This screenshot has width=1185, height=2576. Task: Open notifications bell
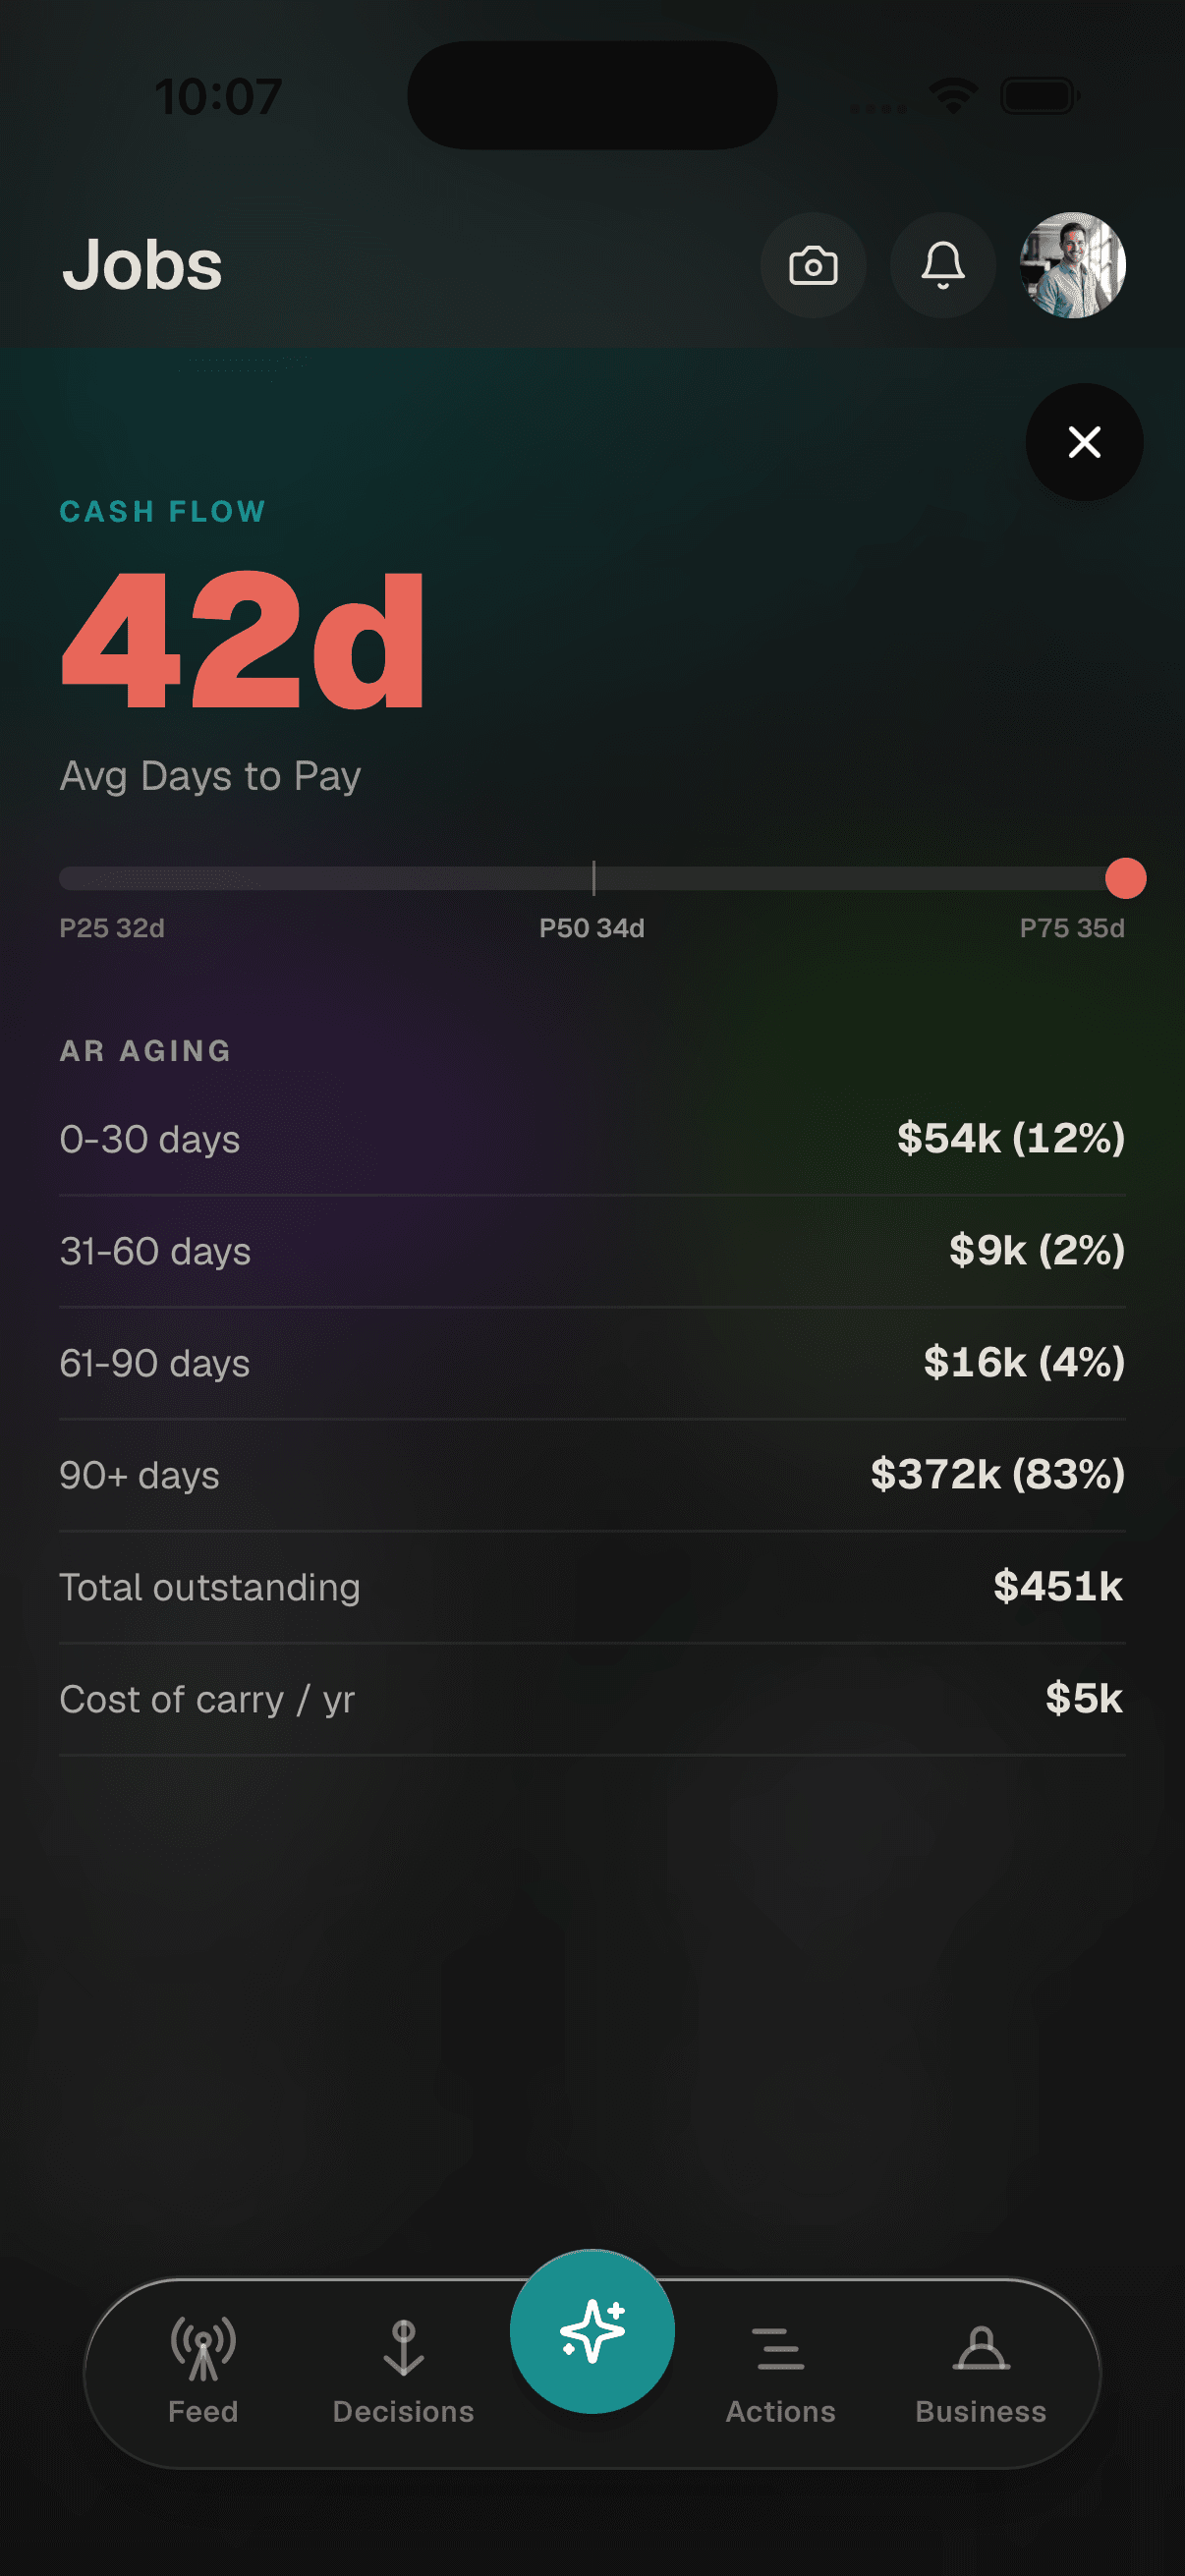click(943, 265)
